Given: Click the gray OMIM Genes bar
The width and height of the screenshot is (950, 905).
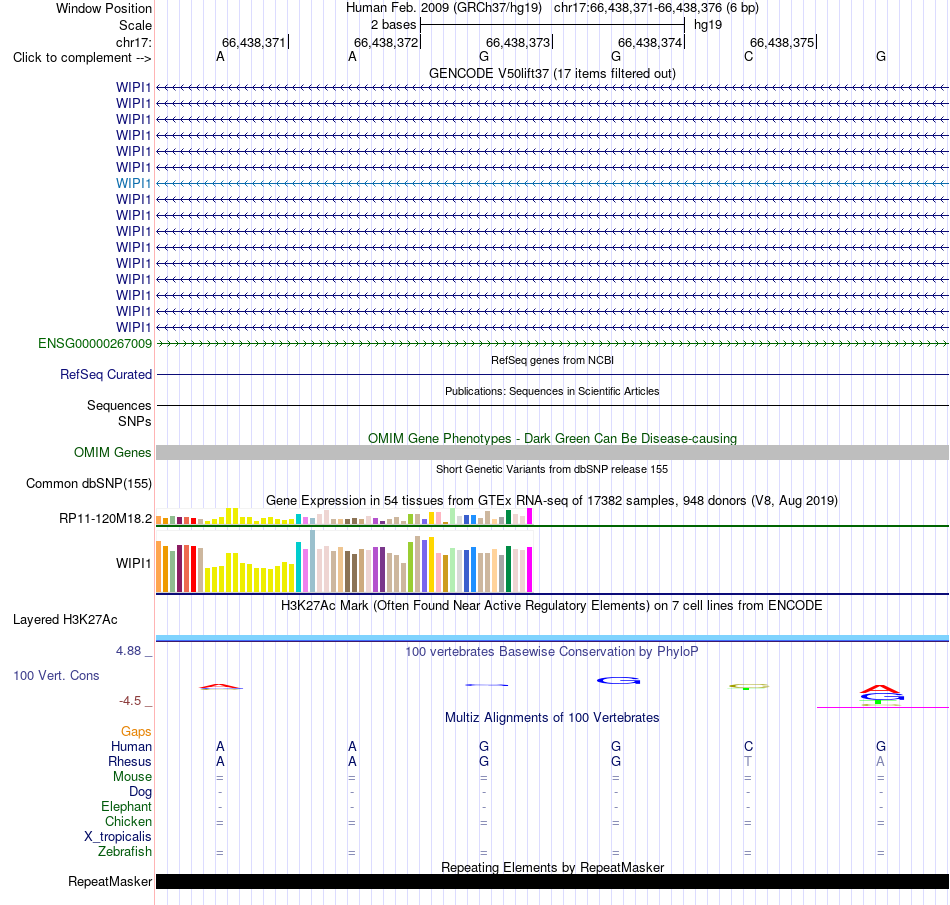Looking at the screenshot, I should click(552, 452).
